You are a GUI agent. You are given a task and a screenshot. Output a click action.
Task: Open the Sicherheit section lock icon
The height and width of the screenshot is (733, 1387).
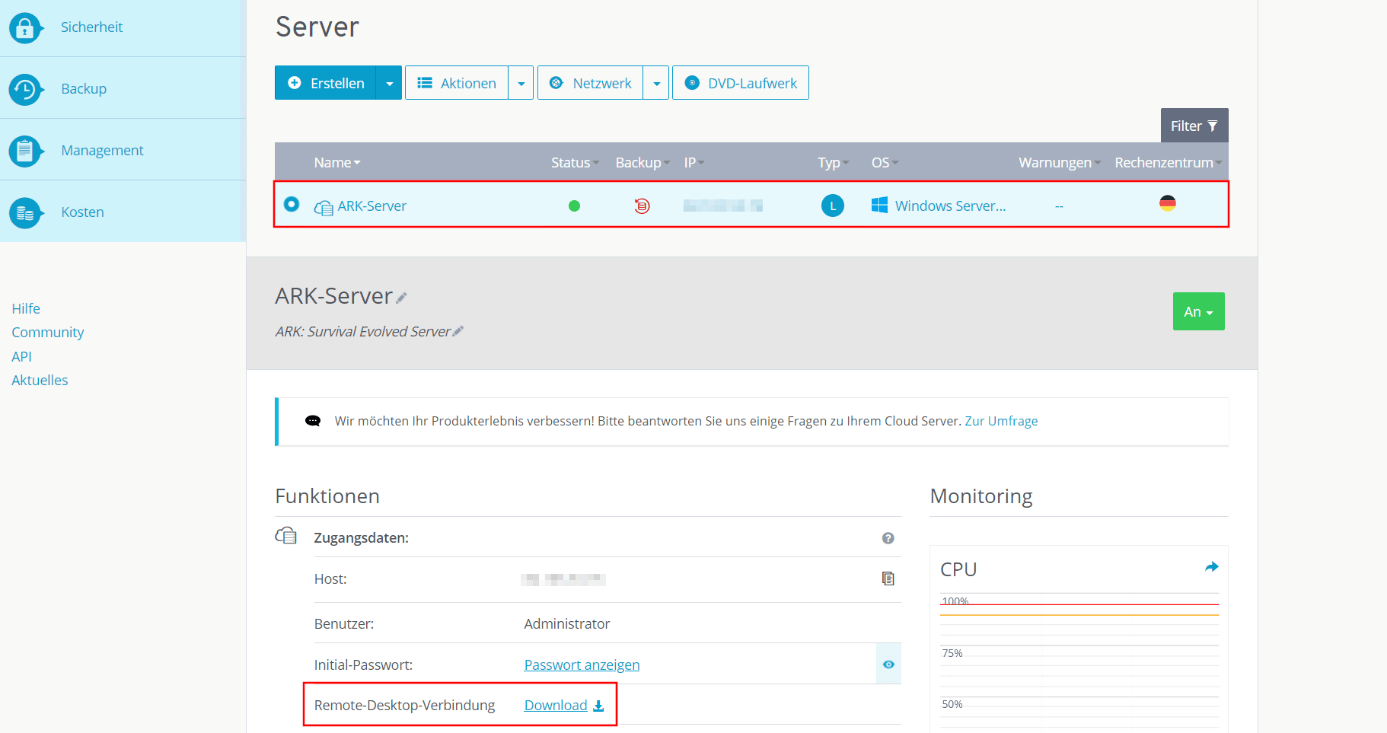(25, 28)
